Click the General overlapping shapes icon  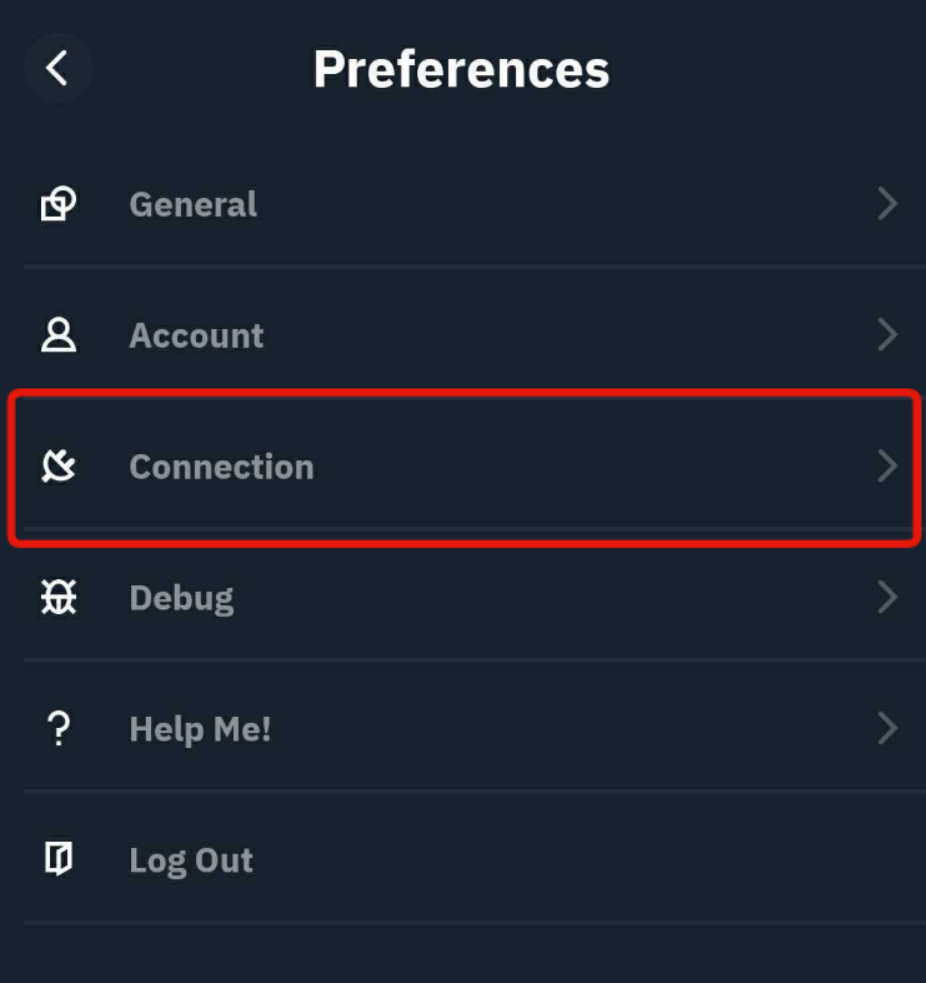(58, 204)
